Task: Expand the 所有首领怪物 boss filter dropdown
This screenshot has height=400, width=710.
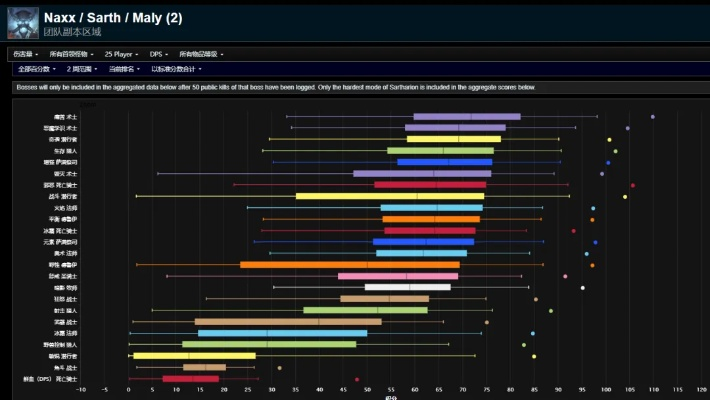Action: (72, 54)
